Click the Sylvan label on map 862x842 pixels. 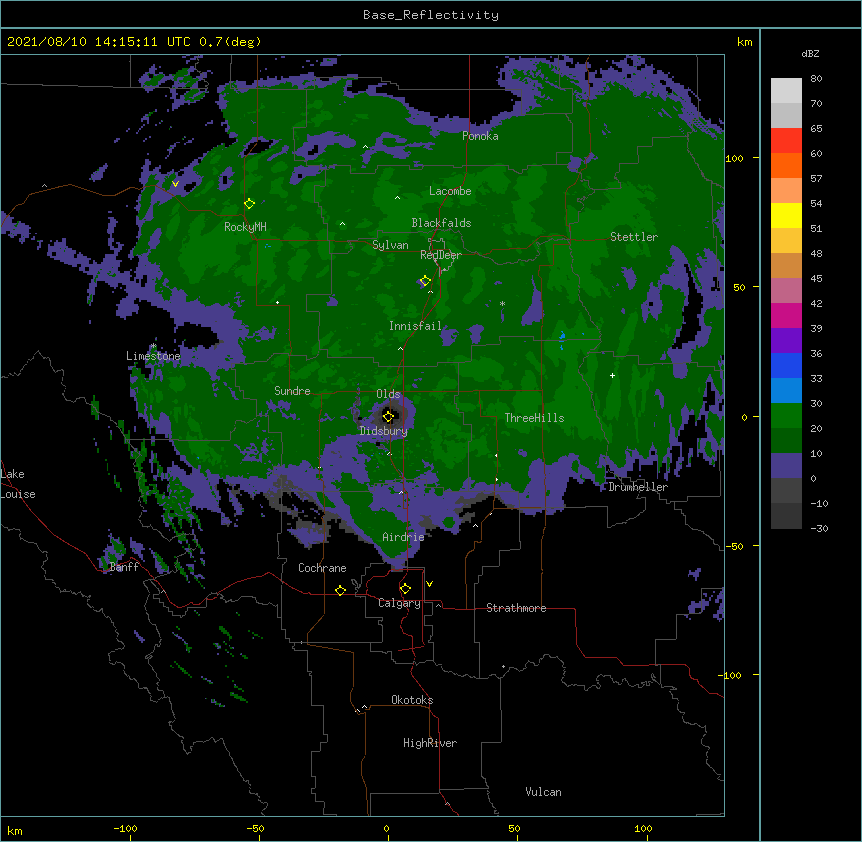click(390, 245)
